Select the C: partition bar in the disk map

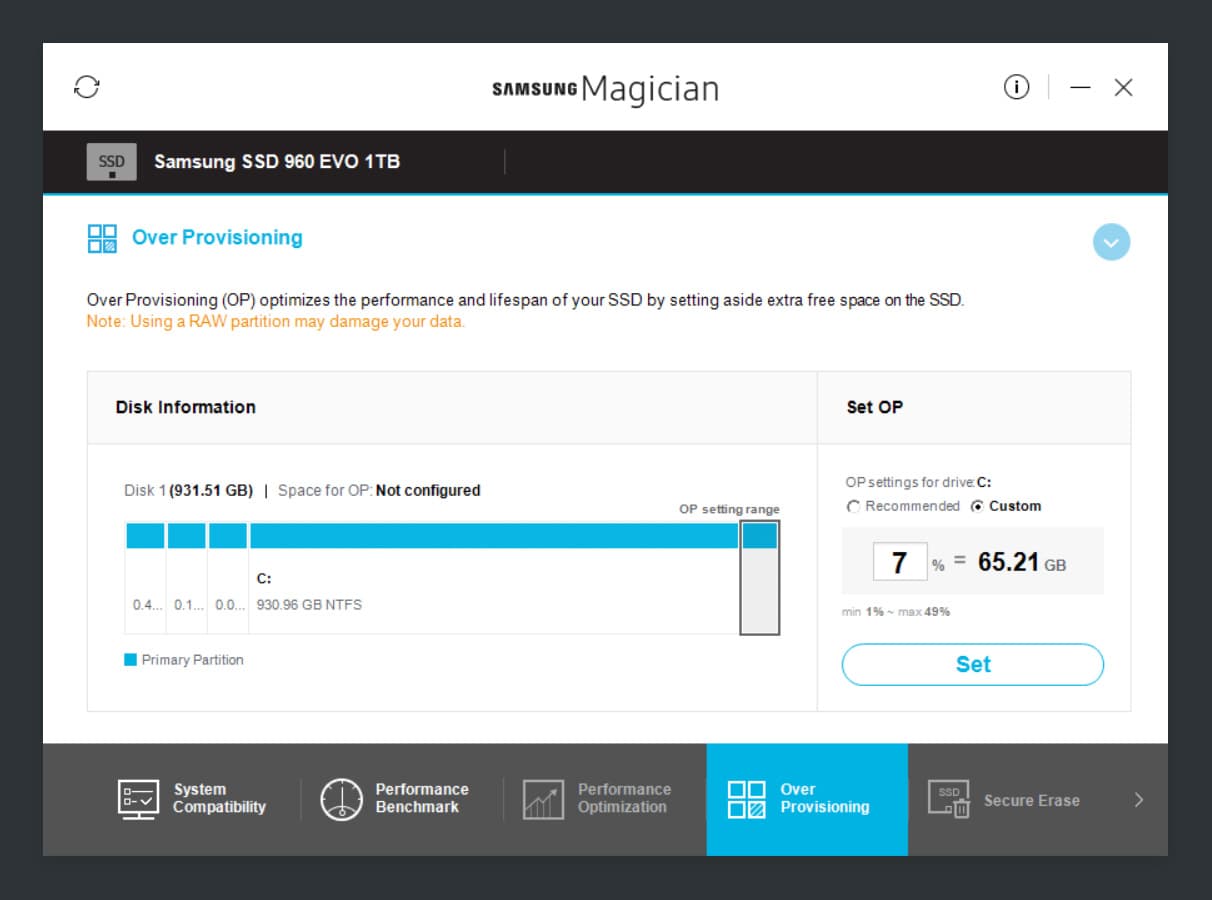[494, 536]
